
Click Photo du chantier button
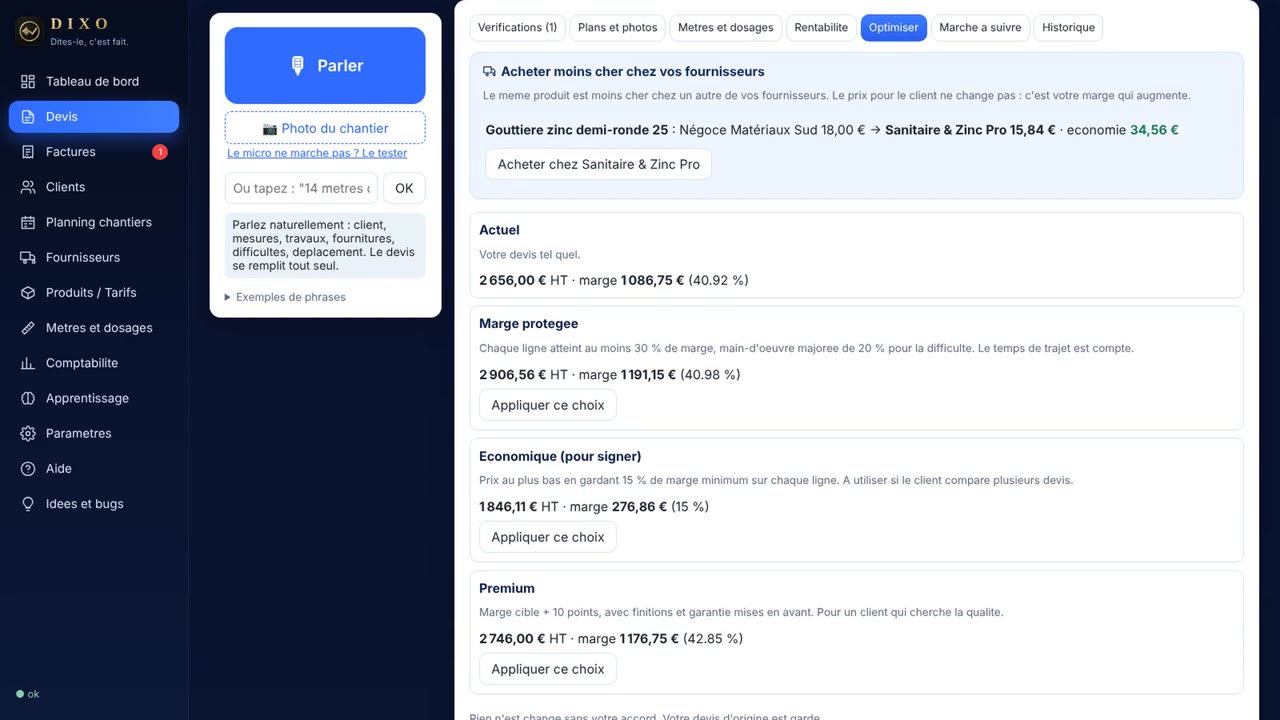click(325, 128)
